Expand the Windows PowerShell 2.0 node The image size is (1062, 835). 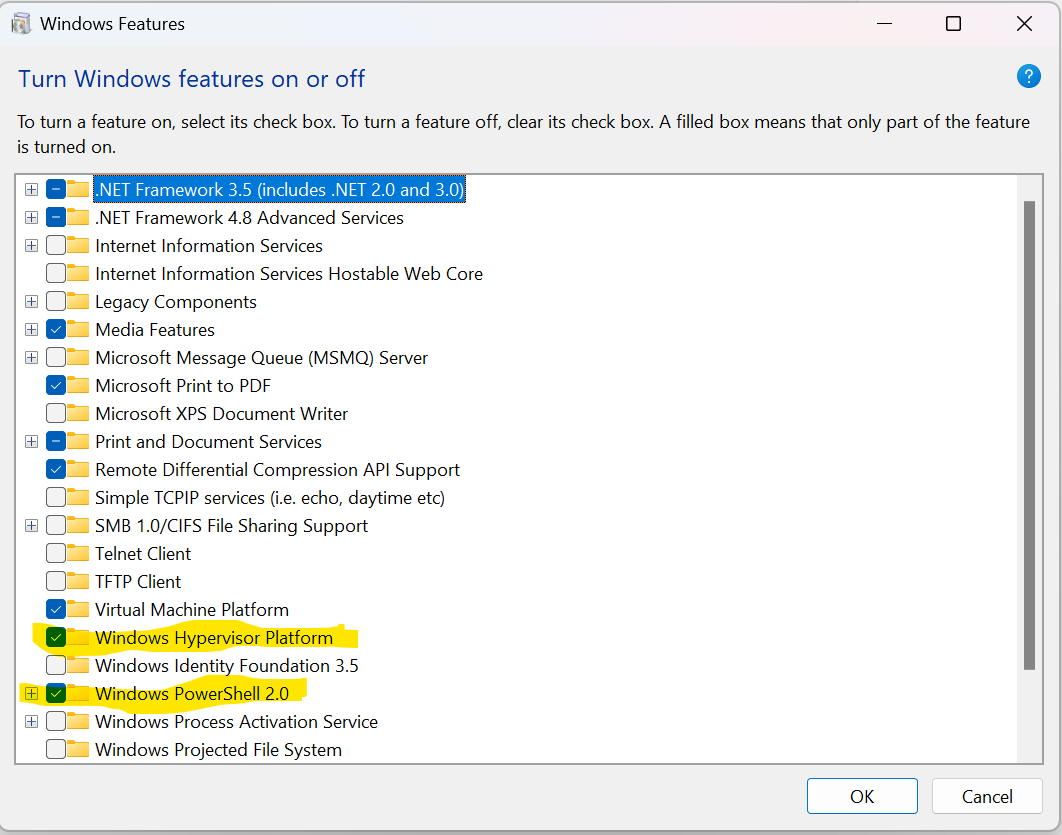click(31, 693)
